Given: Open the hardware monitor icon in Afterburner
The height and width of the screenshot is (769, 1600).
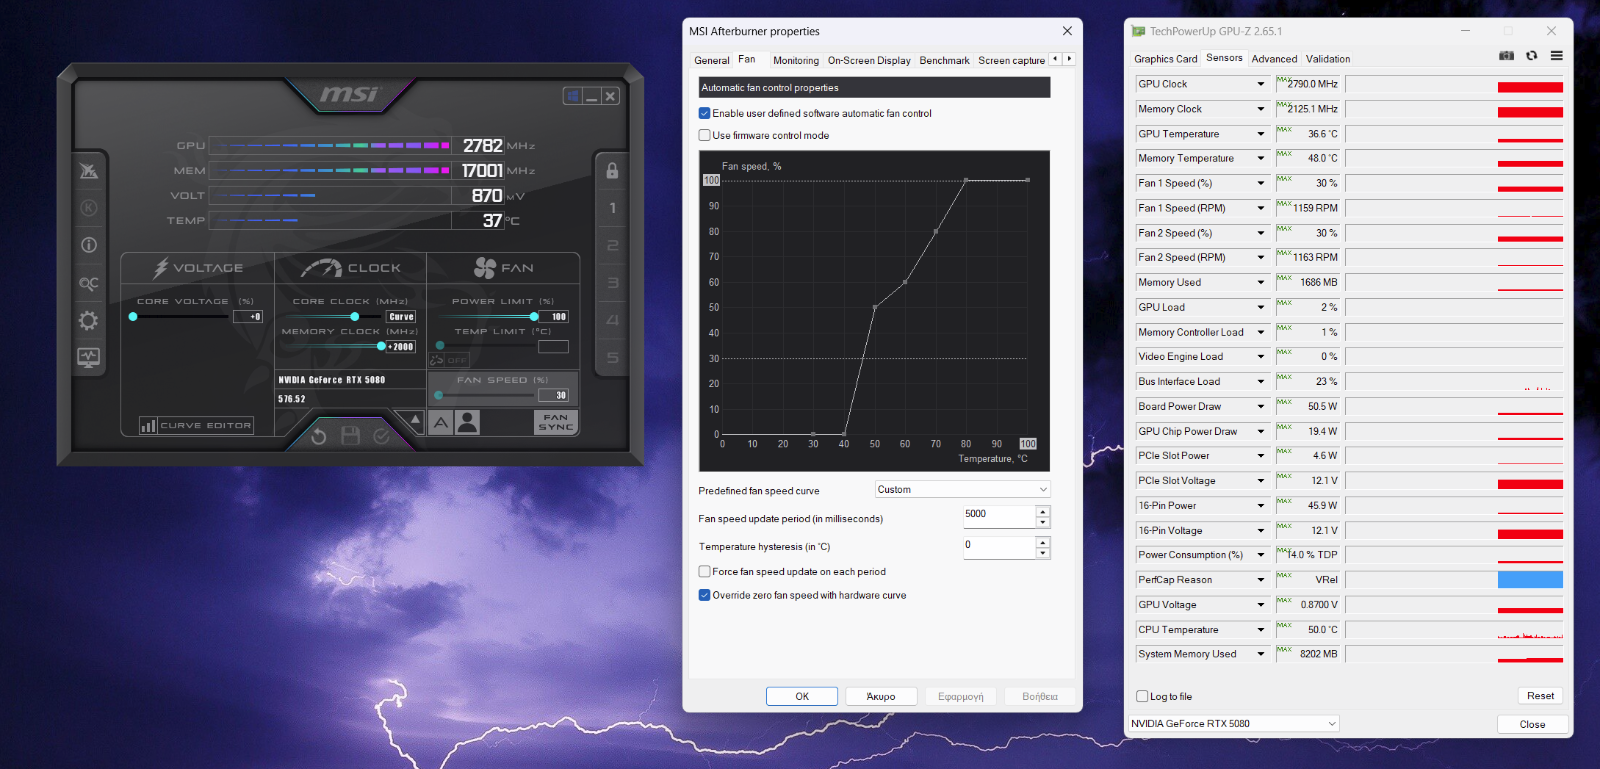Looking at the screenshot, I should pyautogui.click(x=89, y=357).
